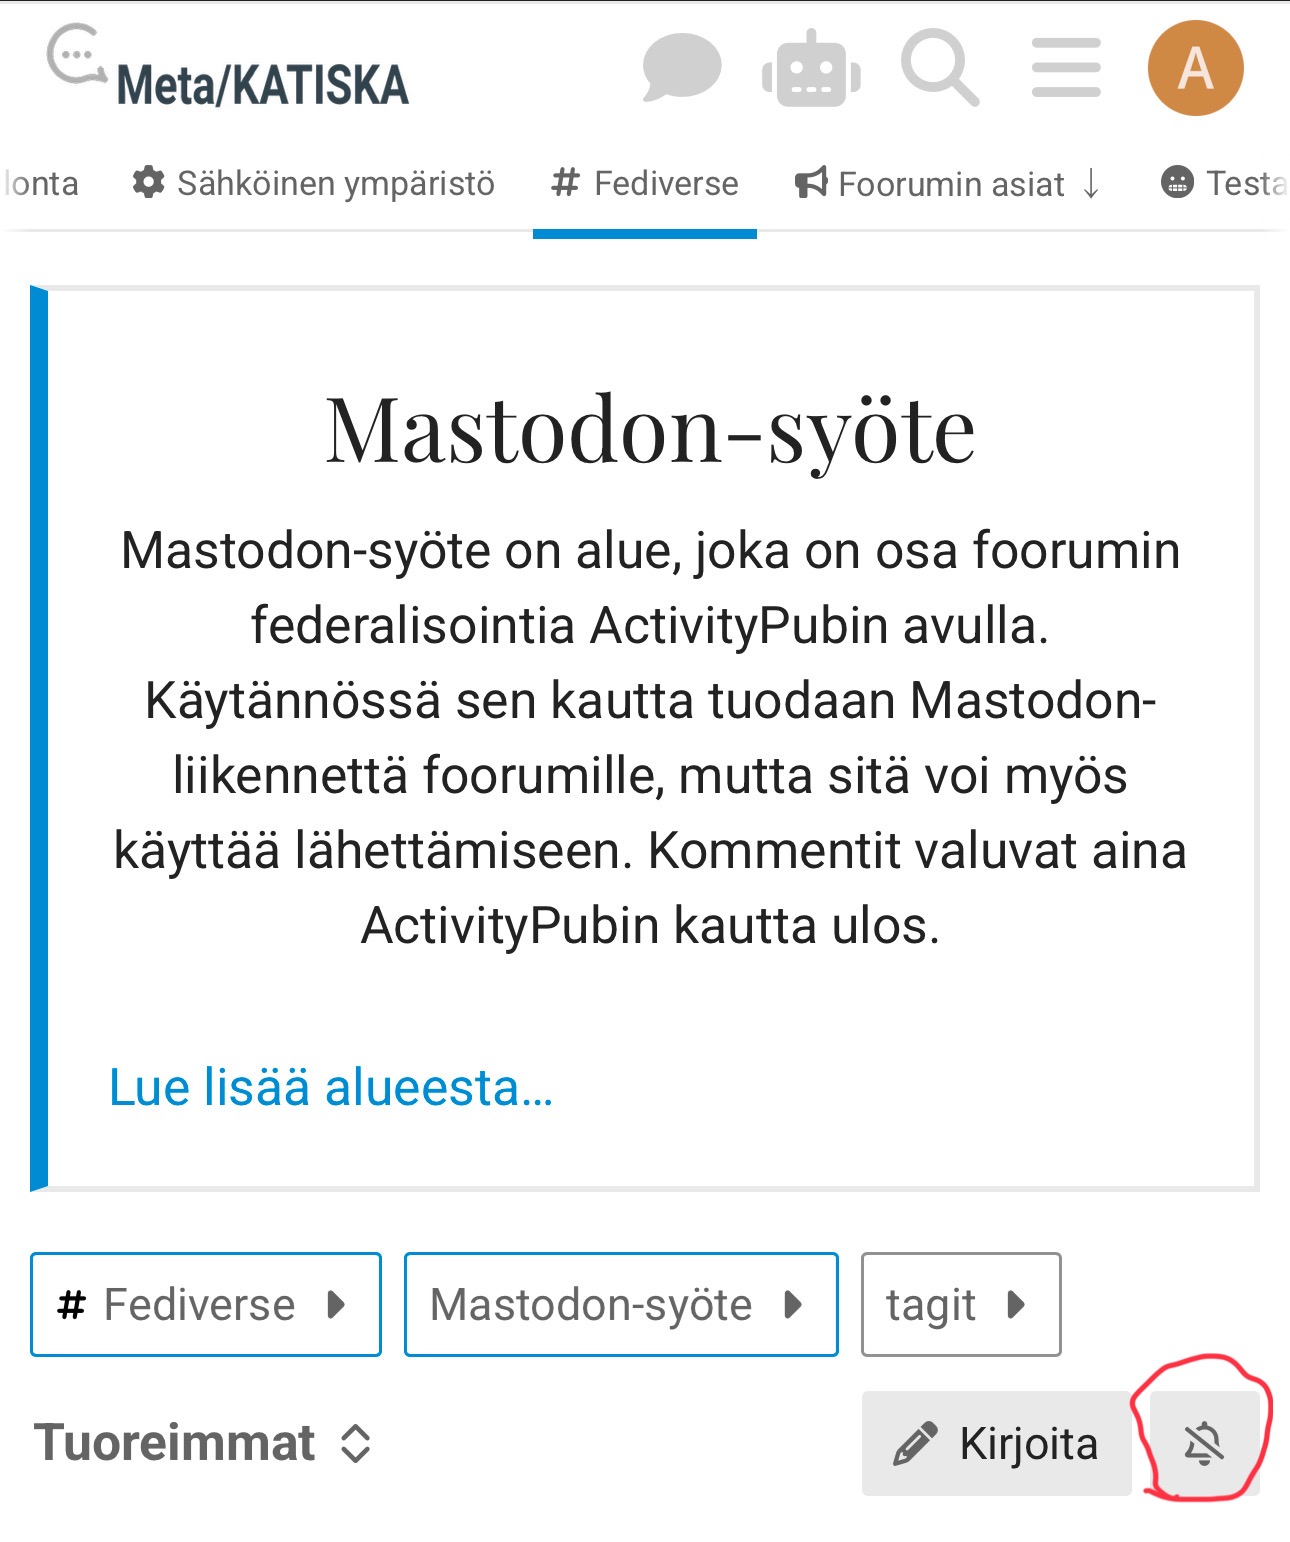The image size is (1290, 1542).
Task: Follow the Lue lisää alueesta link
Action: pyautogui.click(x=331, y=1087)
